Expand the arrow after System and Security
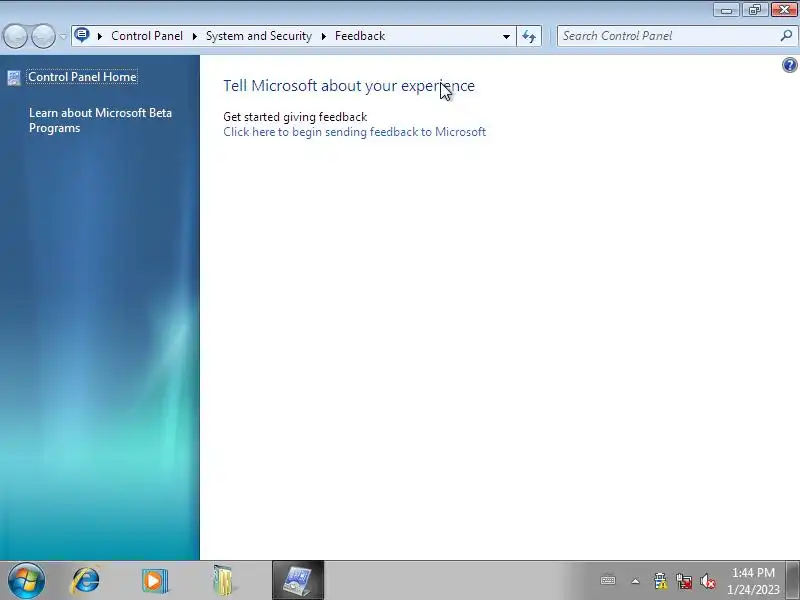The width and height of the screenshot is (800, 600). coord(323,36)
